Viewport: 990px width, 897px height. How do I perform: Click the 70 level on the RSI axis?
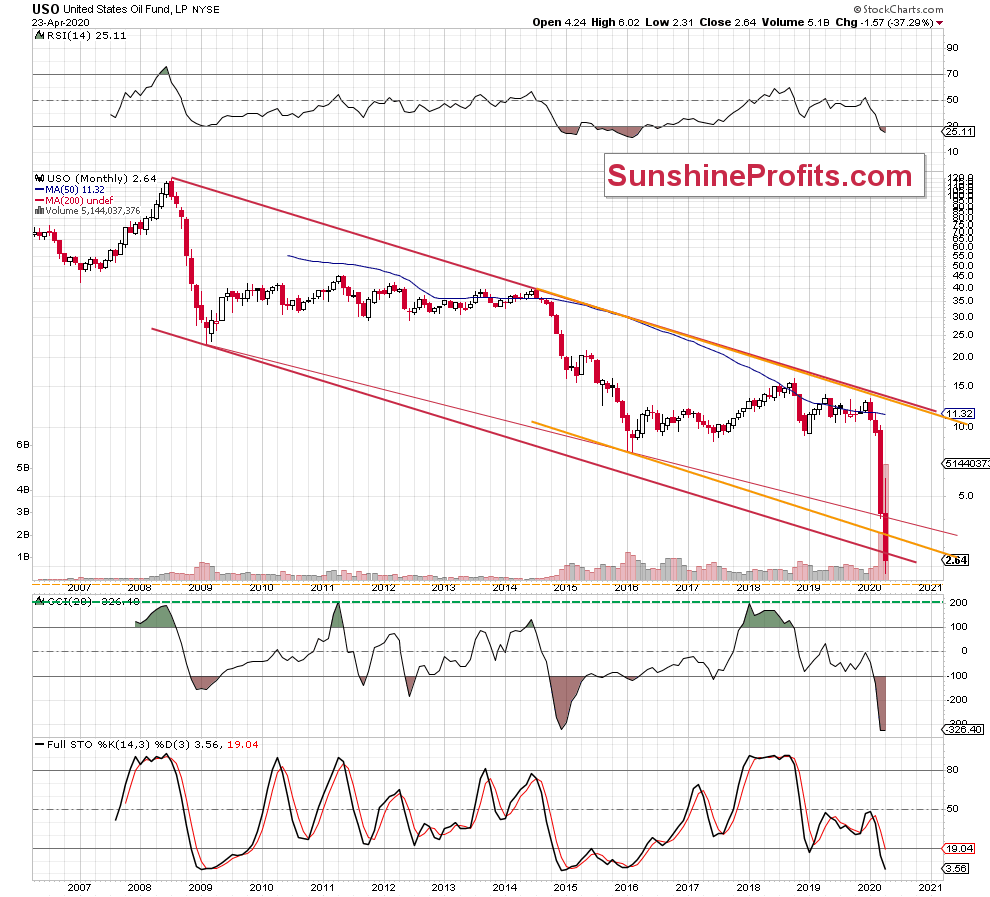click(x=952, y=74)
